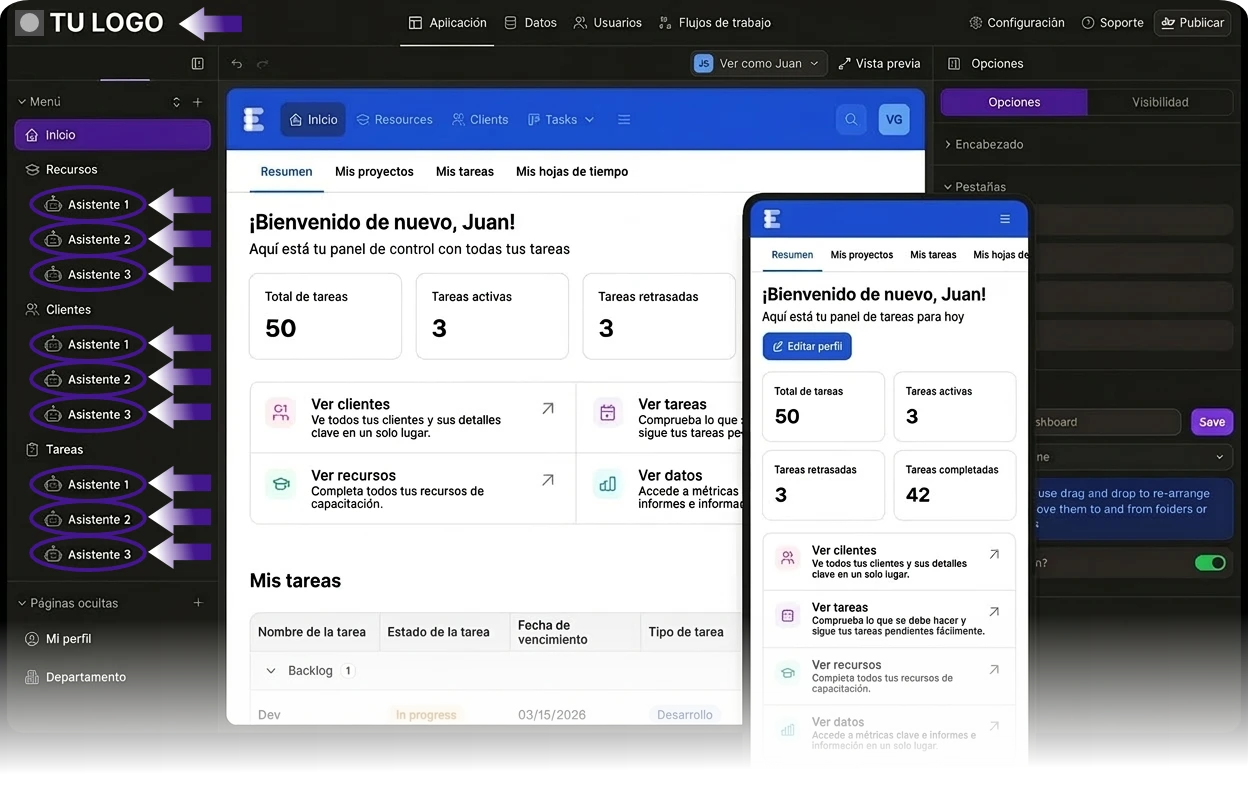1248x796 pixels.
Task: Switch to the Visibilidad tab
Action: tap(1160, 101)
